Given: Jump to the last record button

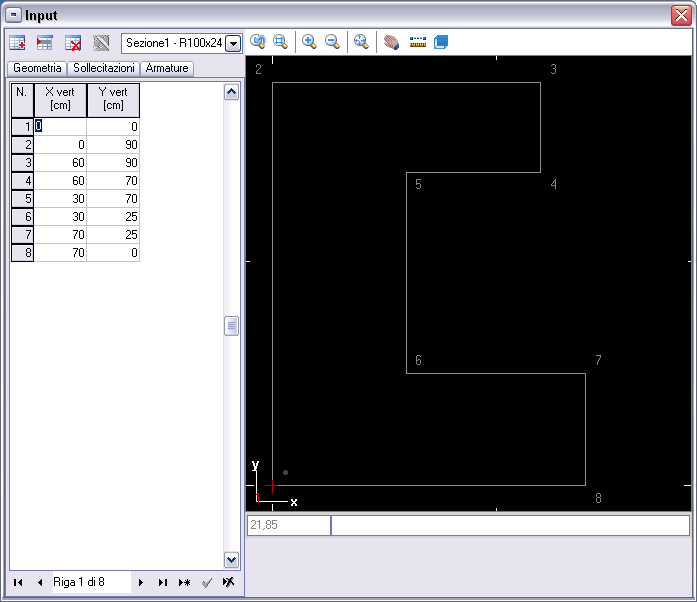Looking at the screenshot, I should [162, 582].
